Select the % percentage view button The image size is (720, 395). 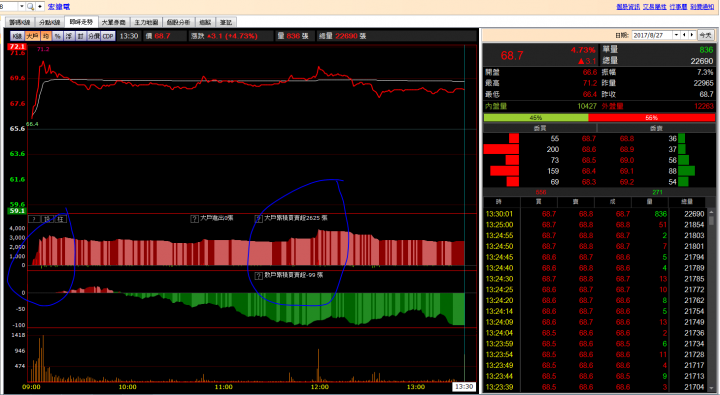coord(57,36)
